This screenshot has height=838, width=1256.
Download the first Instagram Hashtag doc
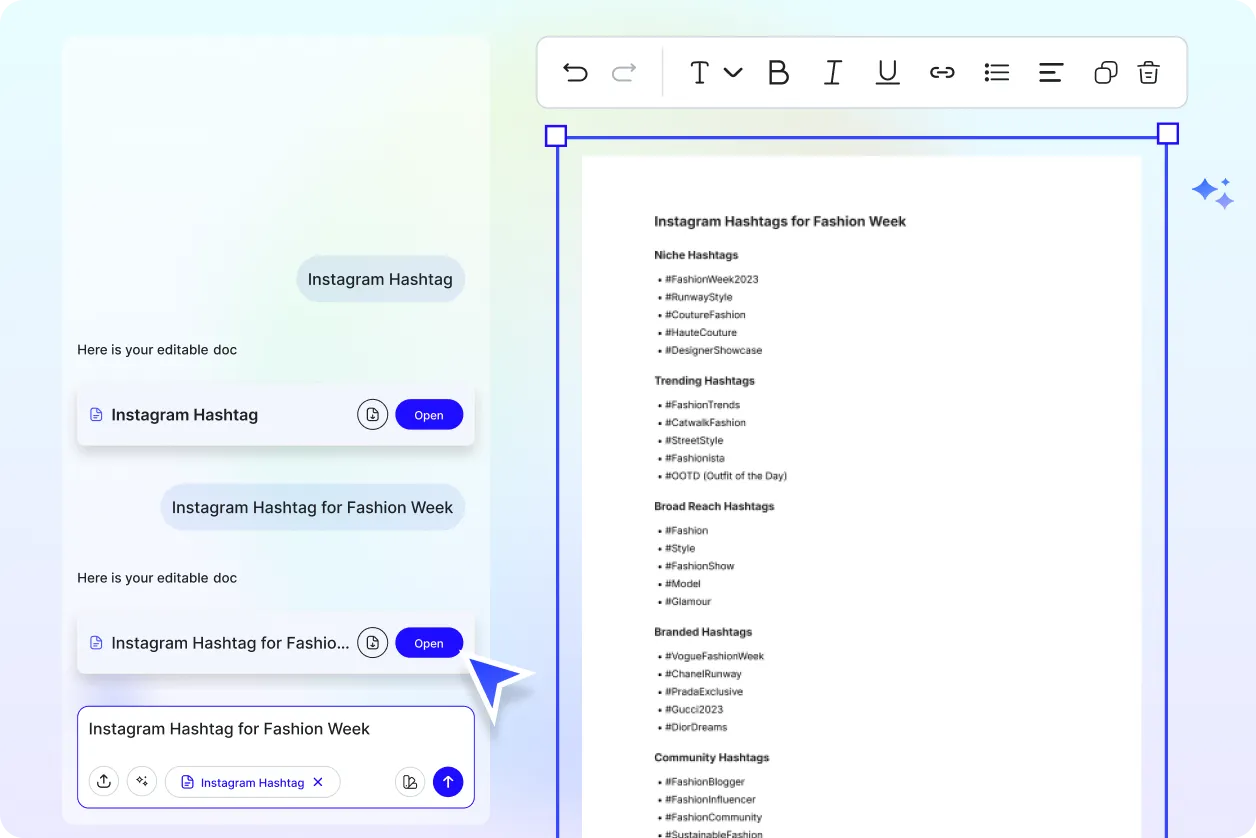pos(372,415)
